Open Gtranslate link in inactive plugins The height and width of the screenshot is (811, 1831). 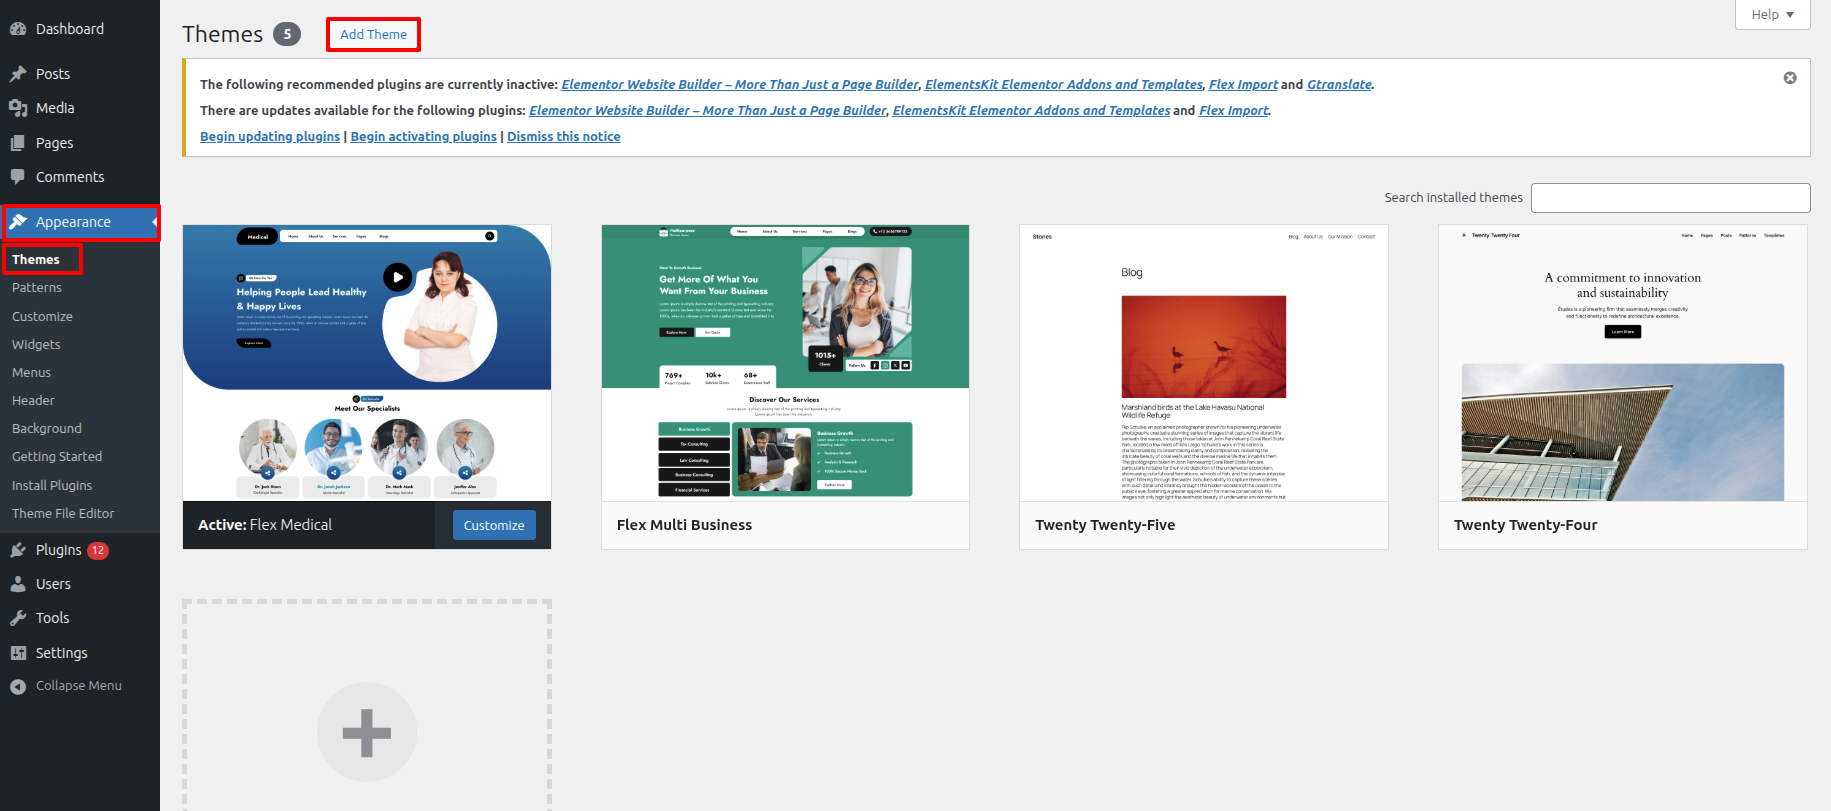(1339, 85)
